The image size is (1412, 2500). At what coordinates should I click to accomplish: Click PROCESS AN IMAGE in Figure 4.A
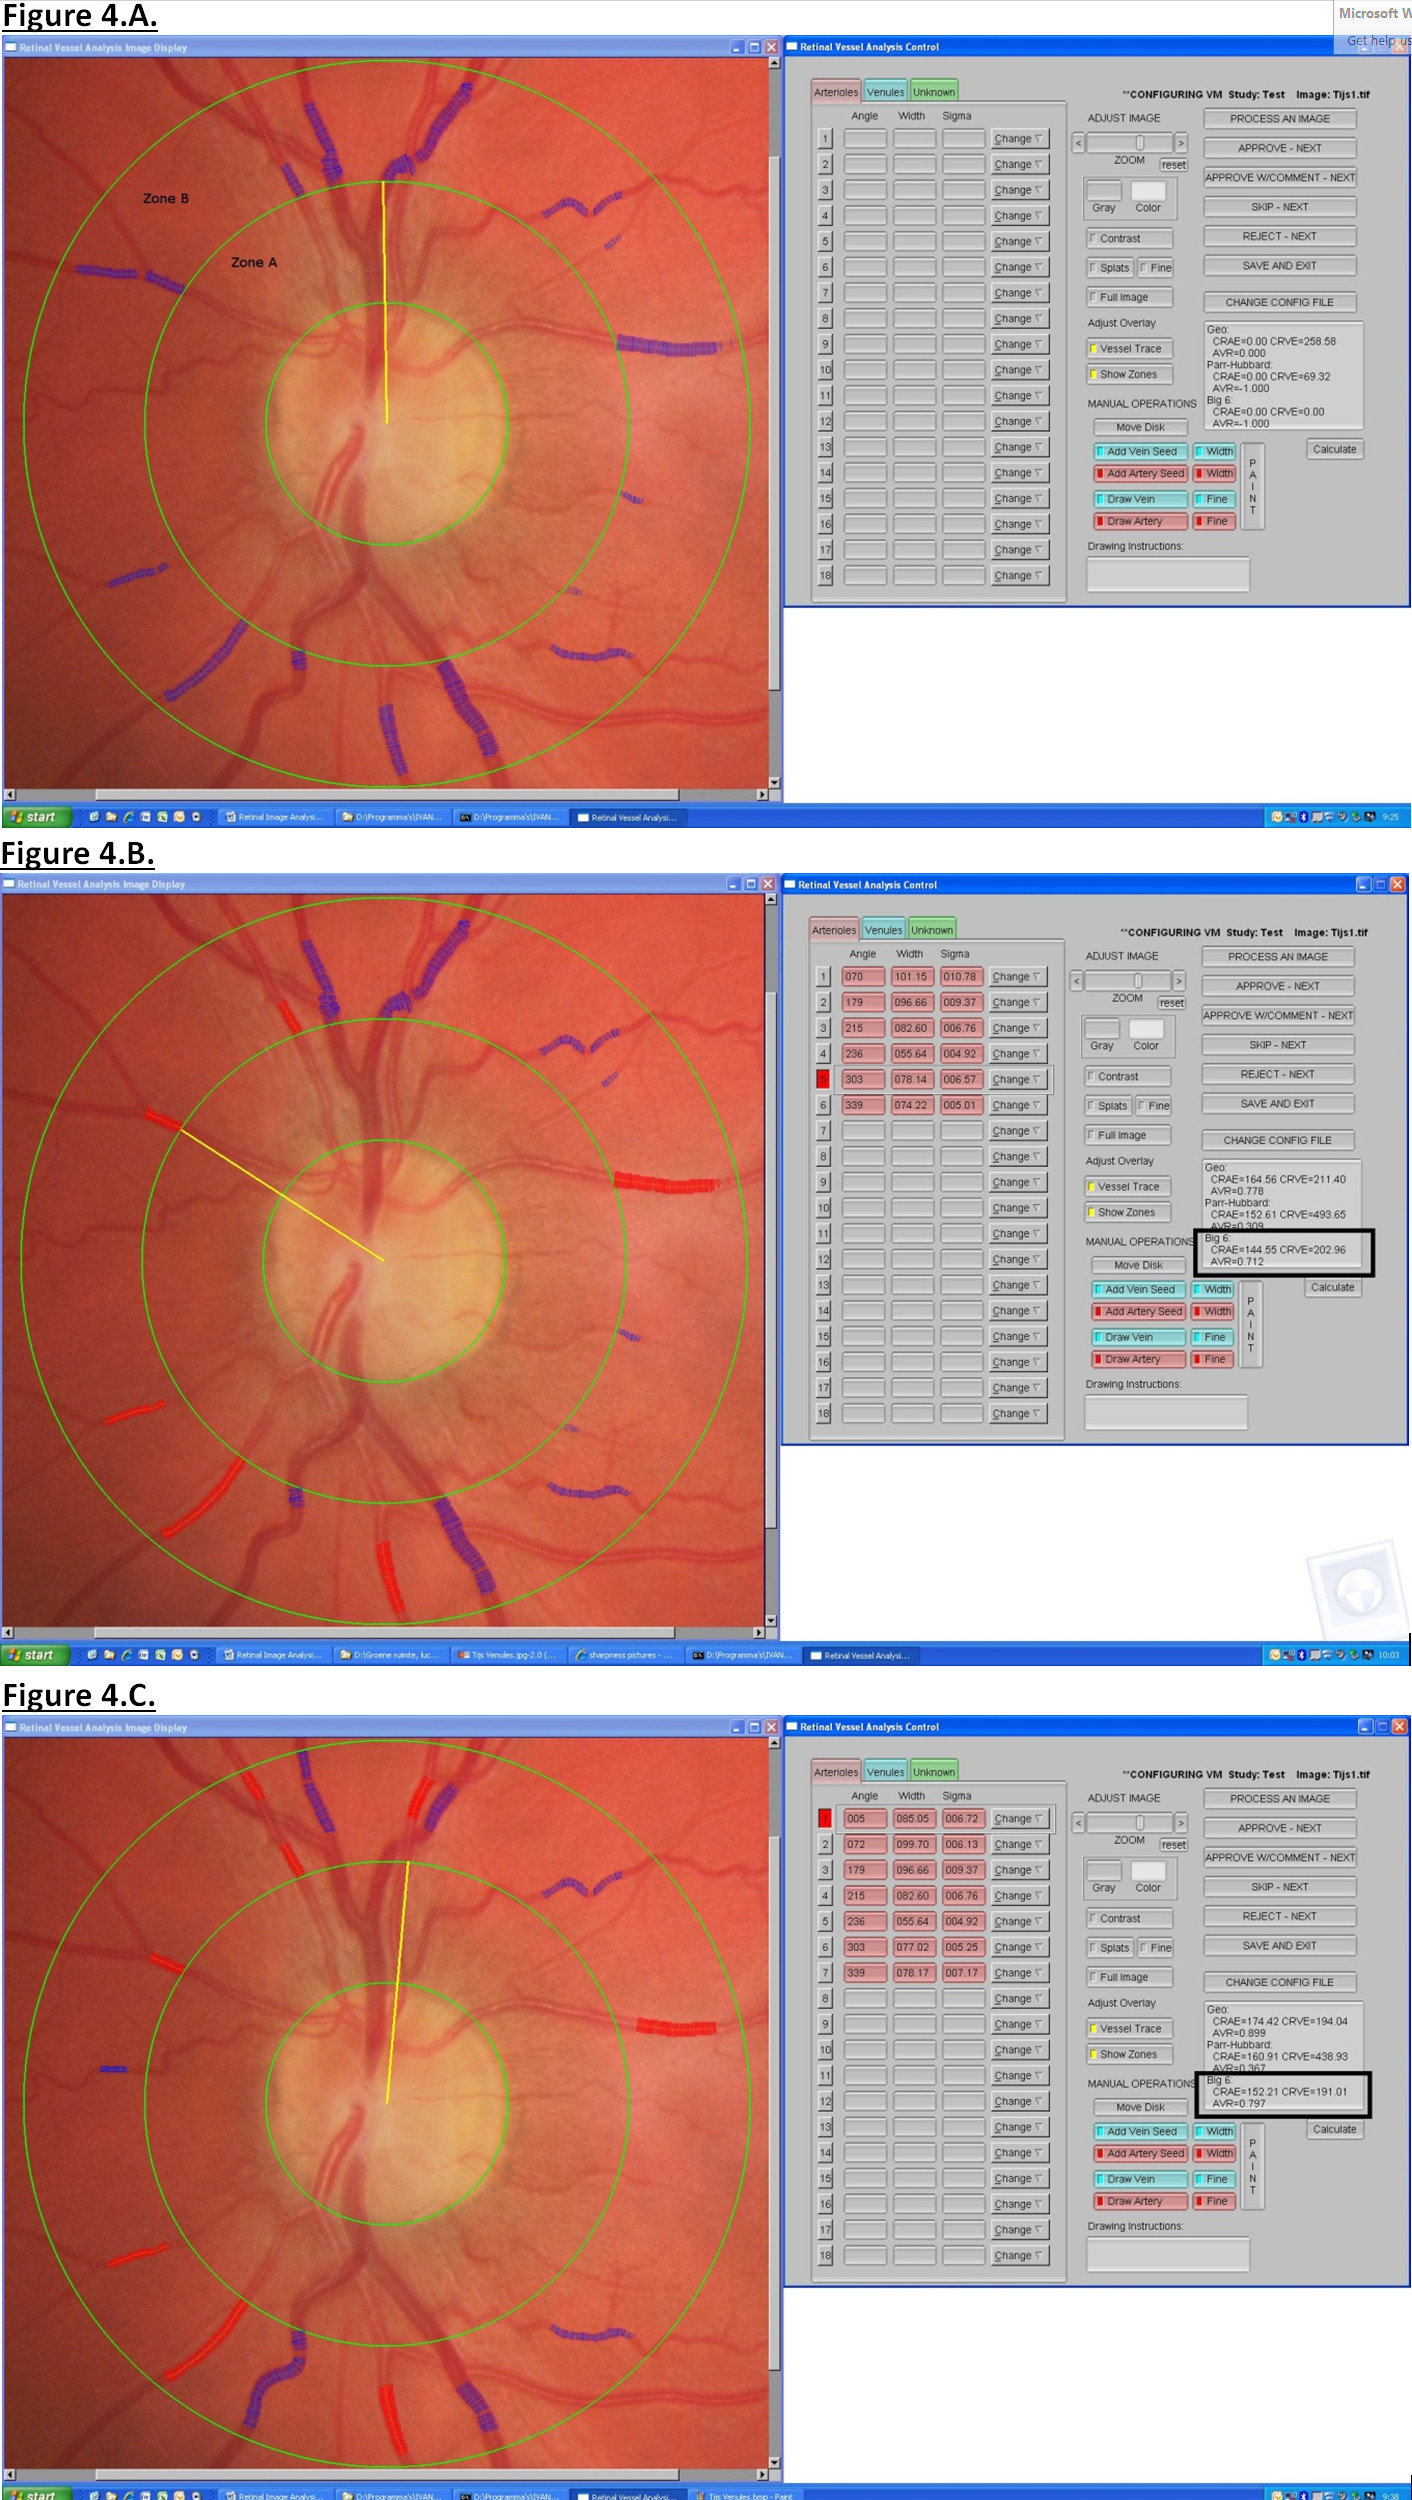pos(1280,118)
